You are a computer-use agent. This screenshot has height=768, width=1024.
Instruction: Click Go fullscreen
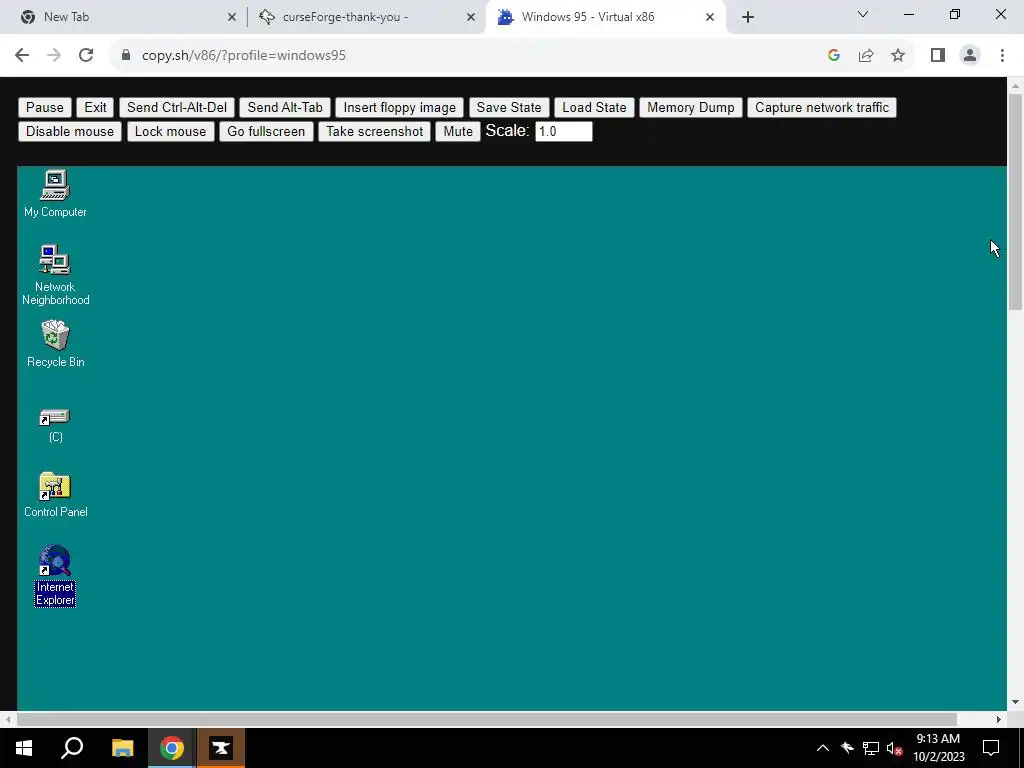coord(266,131)
